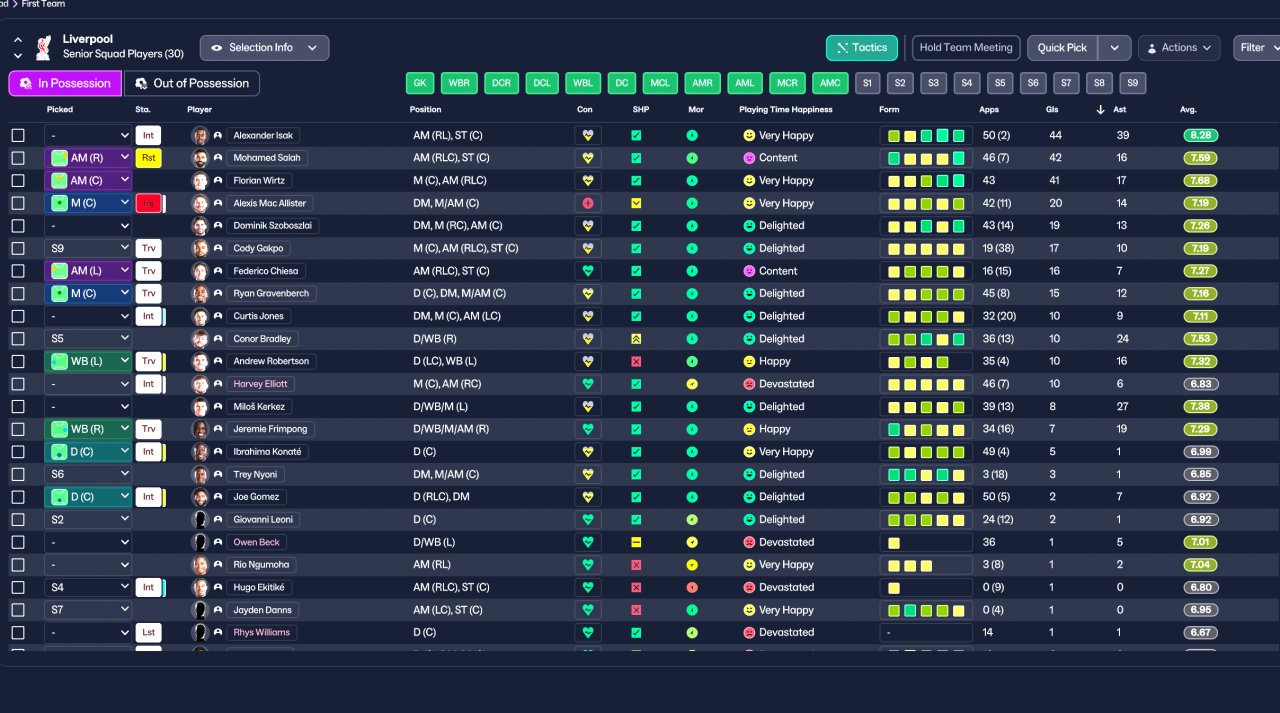Switch to the In Possession tab

pyautogui.click(x=65, y=84)
